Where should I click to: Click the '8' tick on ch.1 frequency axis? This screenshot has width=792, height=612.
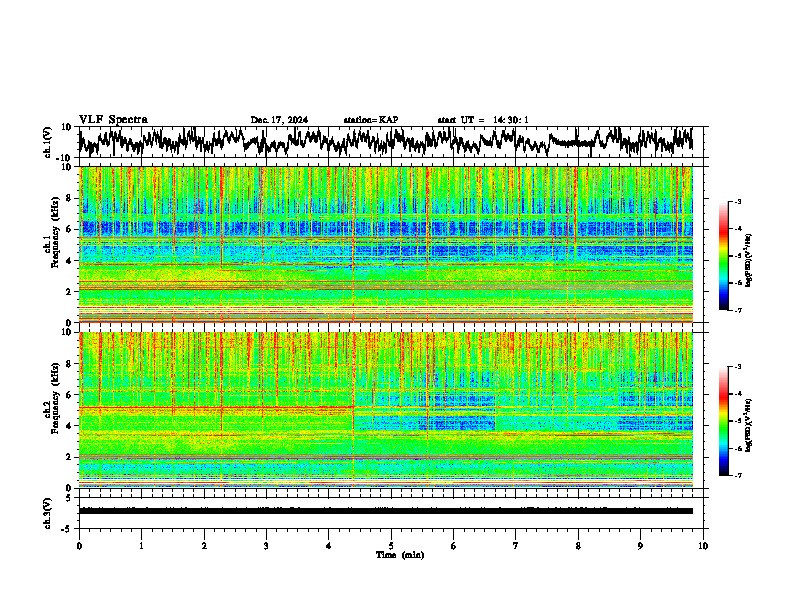point(70,198)
